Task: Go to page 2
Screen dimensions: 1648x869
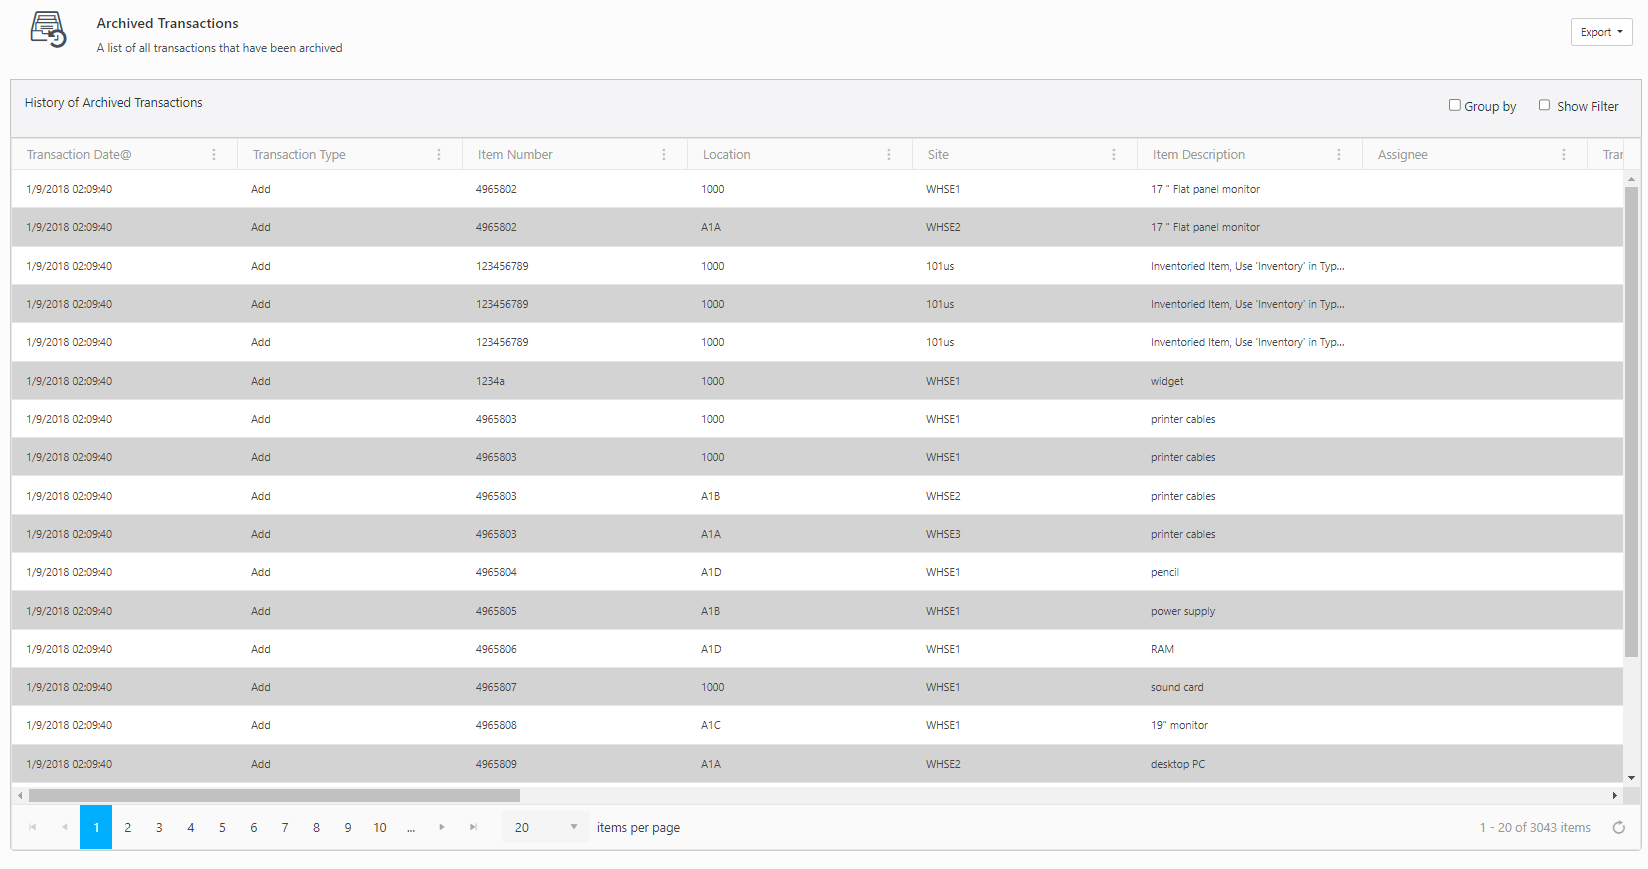Action: coord(128,828)
